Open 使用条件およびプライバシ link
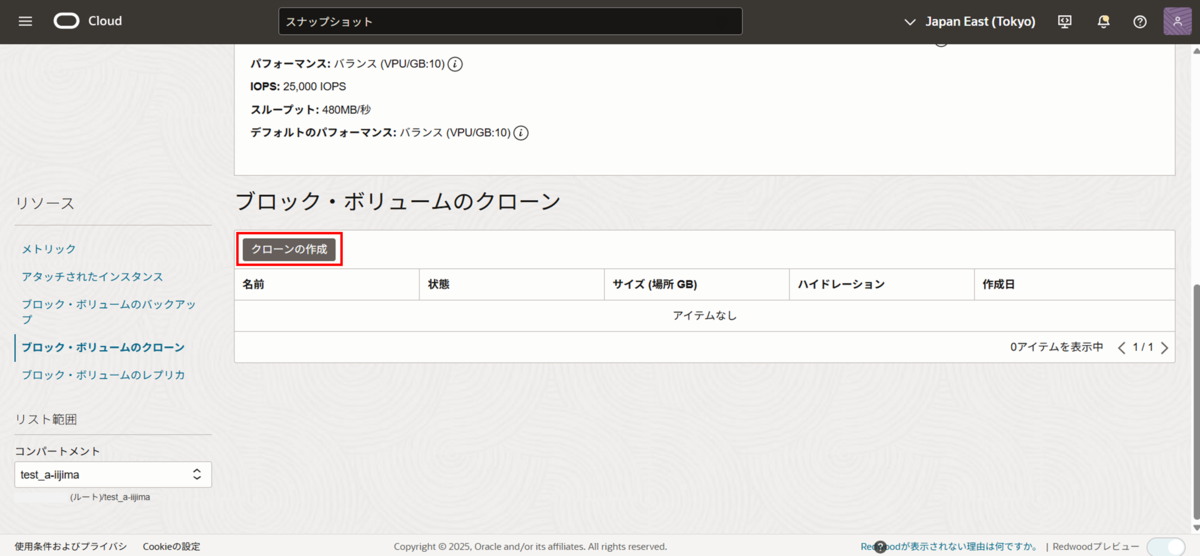 tap(71, 547)
